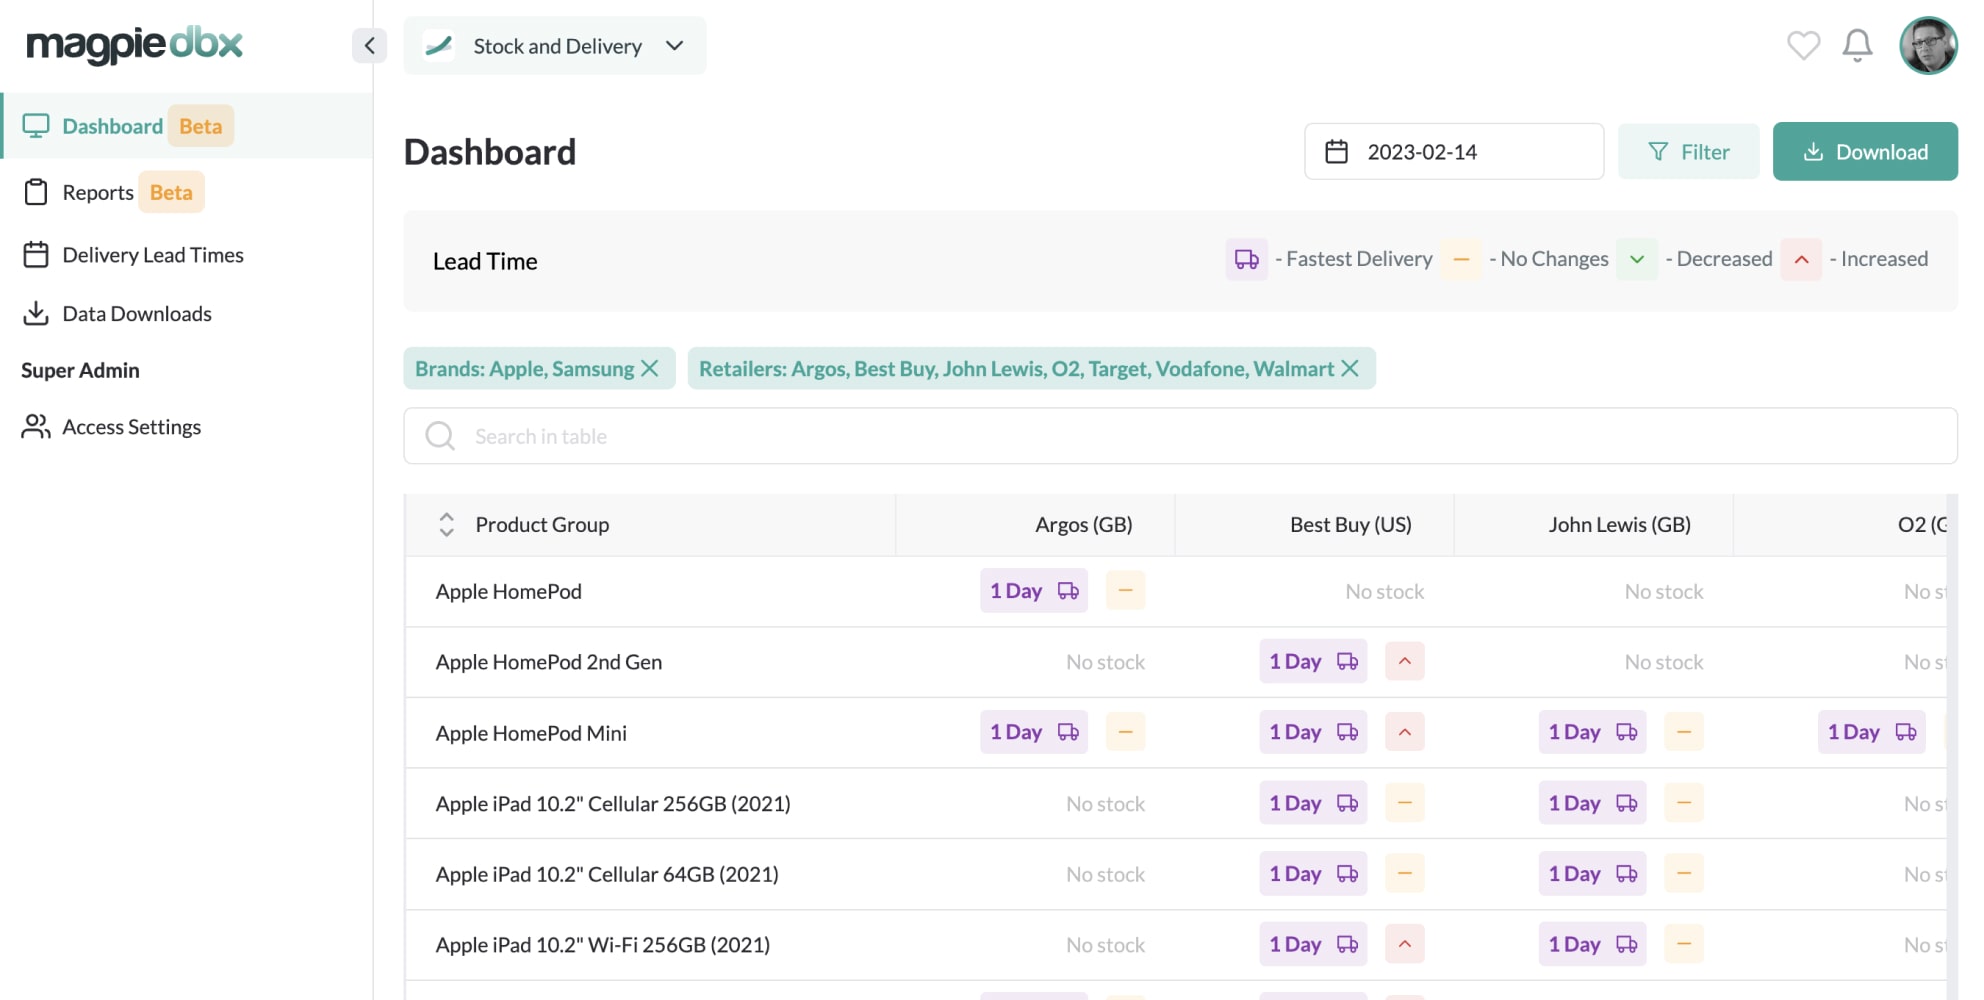Click Apple HomePod Mini John Lewis 1 Day badge
Viewport: 1984px width, 1000px height.
(x=1592, y=732)
